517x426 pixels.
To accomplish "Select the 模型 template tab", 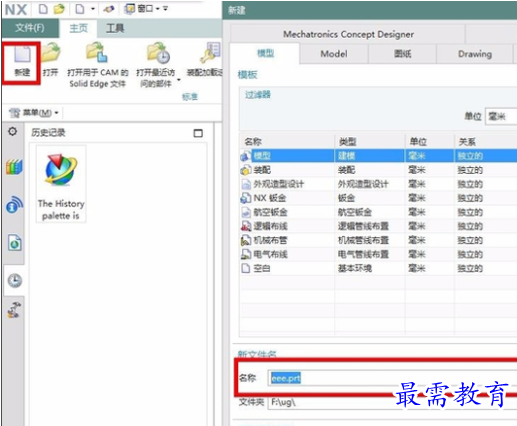I will coord(265,53).
